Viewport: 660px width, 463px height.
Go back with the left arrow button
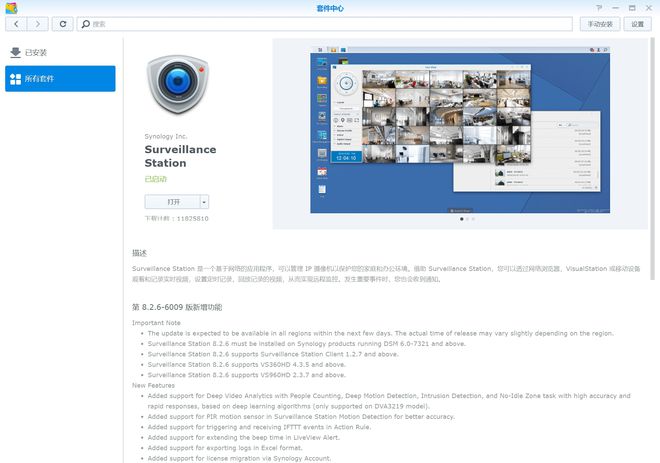15,23
